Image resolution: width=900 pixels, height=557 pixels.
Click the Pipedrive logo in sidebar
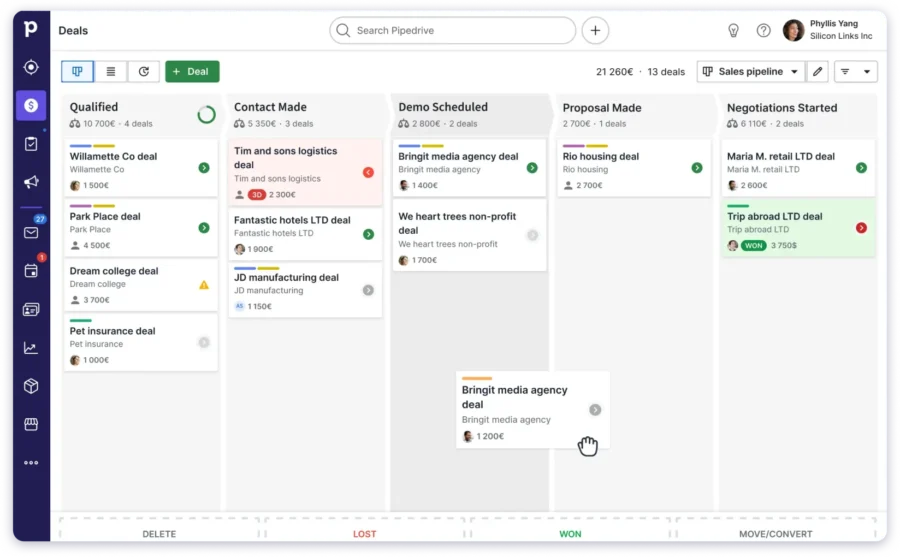[30, 28]
